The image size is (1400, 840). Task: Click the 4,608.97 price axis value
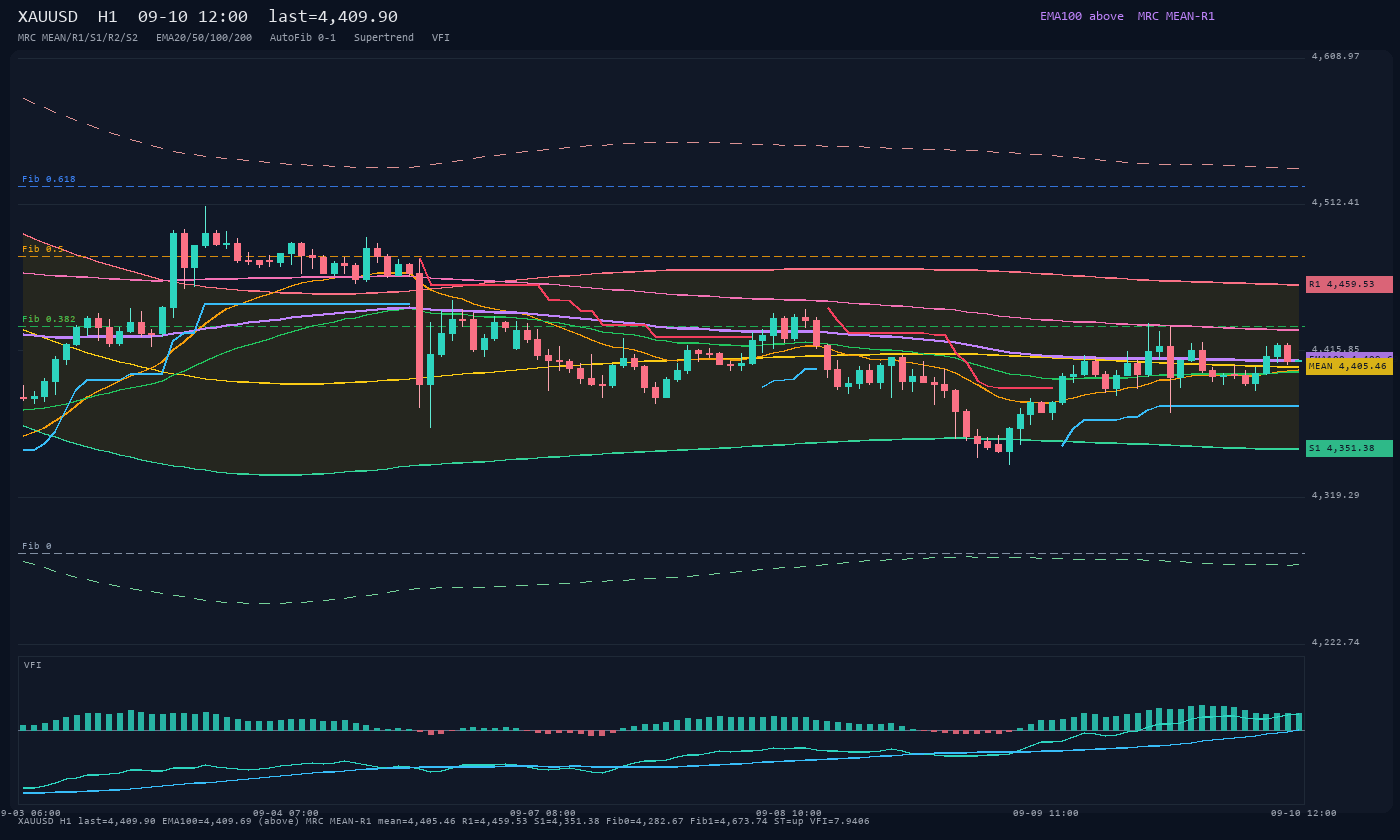click(x=1336, y=56)
